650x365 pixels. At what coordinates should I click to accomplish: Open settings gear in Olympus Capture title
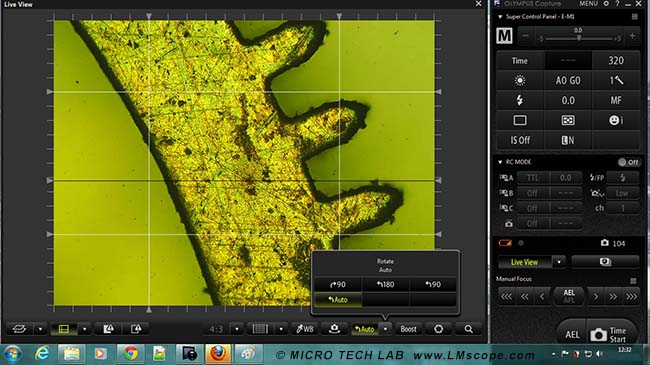[606, 3]
